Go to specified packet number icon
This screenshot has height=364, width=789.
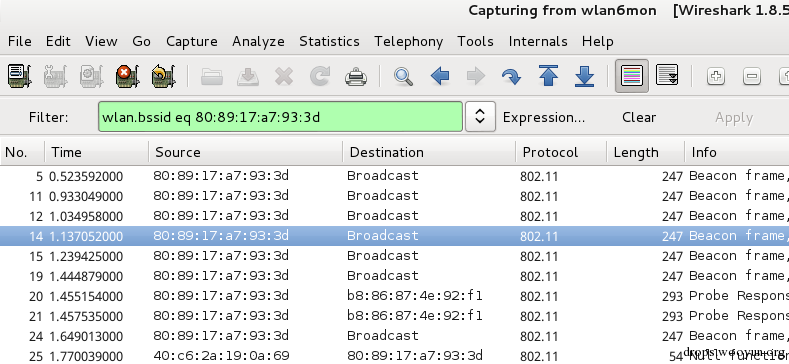click(512, 77)
